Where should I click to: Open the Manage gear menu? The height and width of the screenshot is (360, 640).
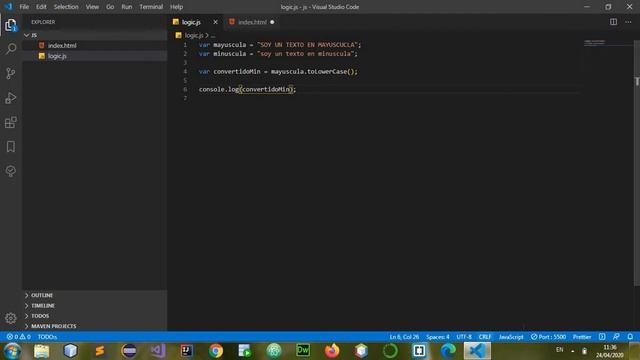(x=11, y=318)
